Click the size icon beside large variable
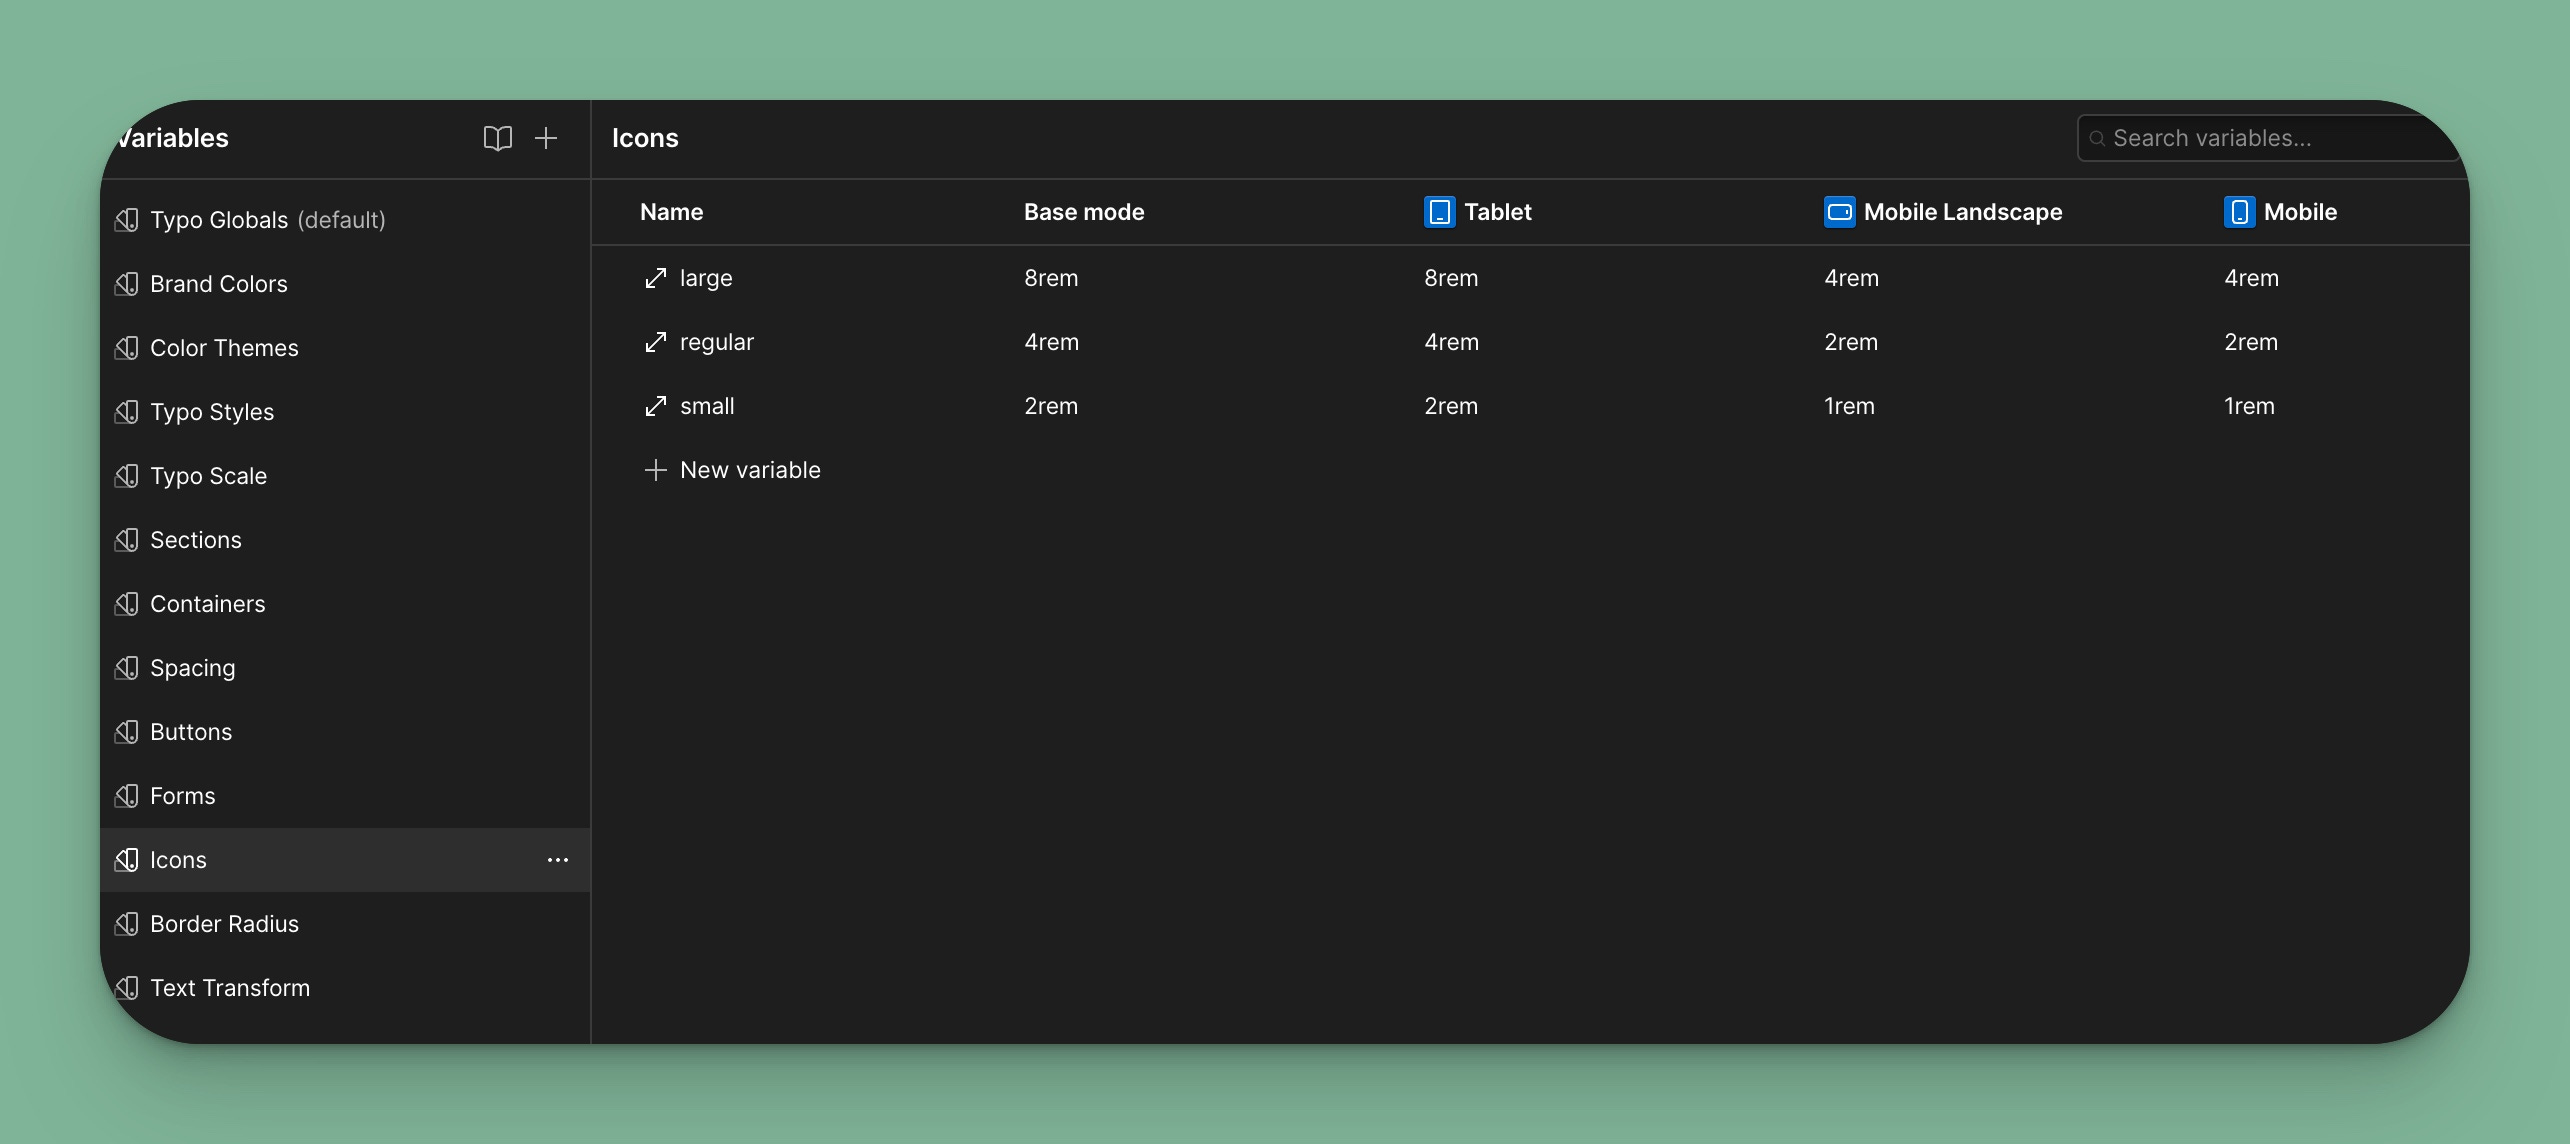The width and height of the screenshot is (2570, 1144). point(655,278)
